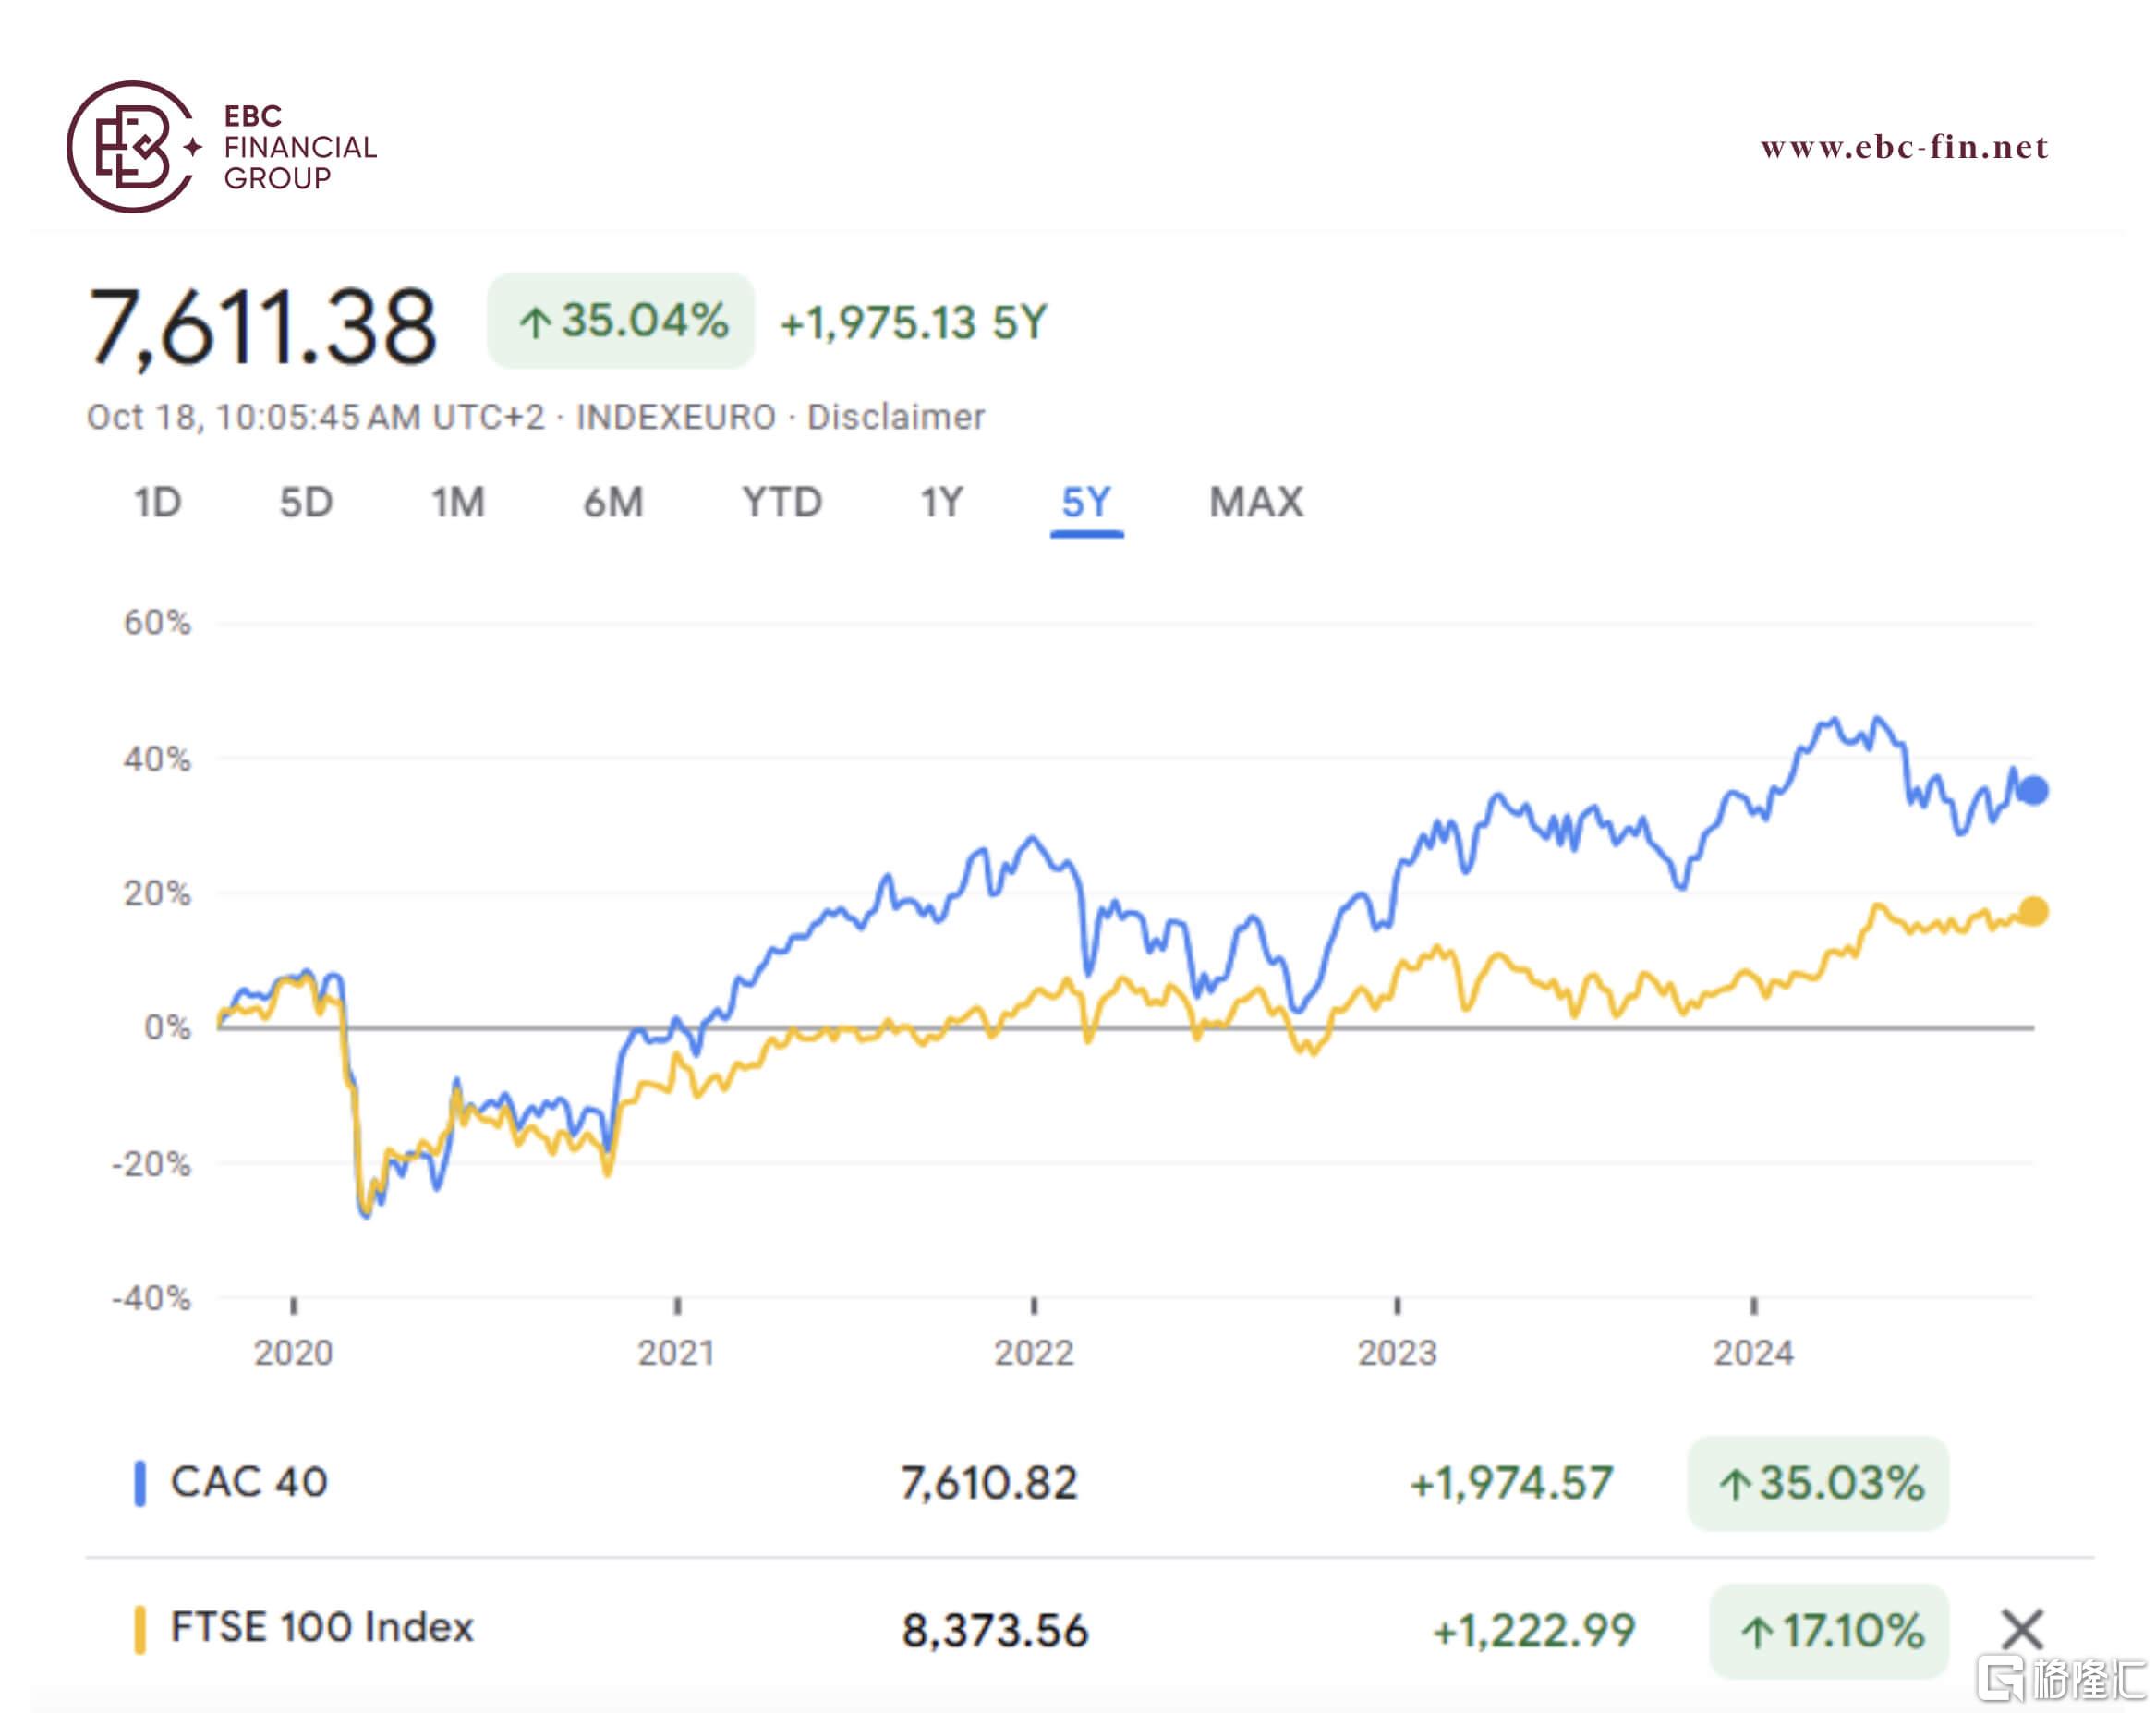
Task: Click the -40% y-axis label
Action: (151, 1298)
